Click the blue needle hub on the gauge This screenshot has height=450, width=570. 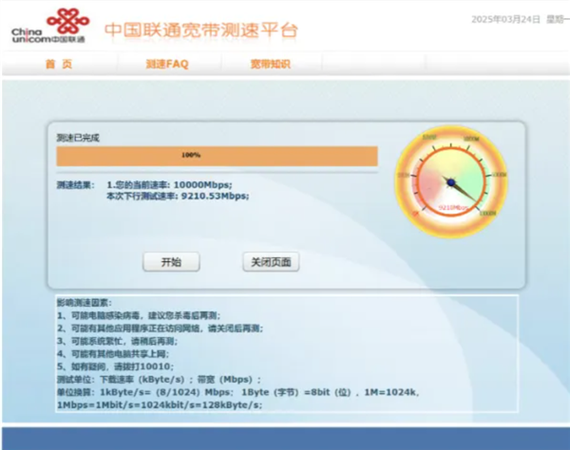tap(451, 182)
